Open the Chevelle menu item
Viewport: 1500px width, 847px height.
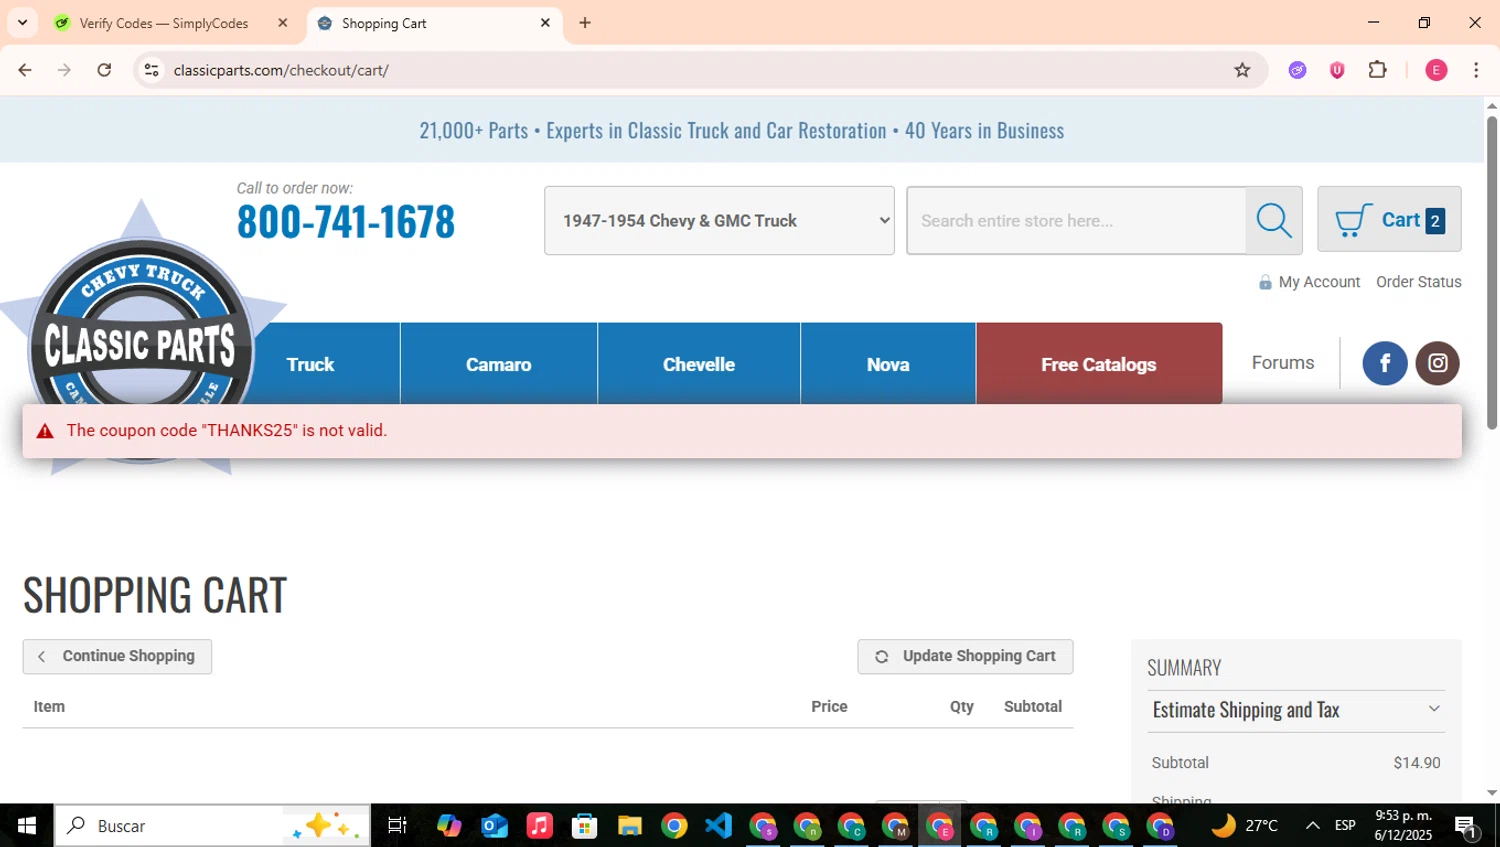coord(699,364)
